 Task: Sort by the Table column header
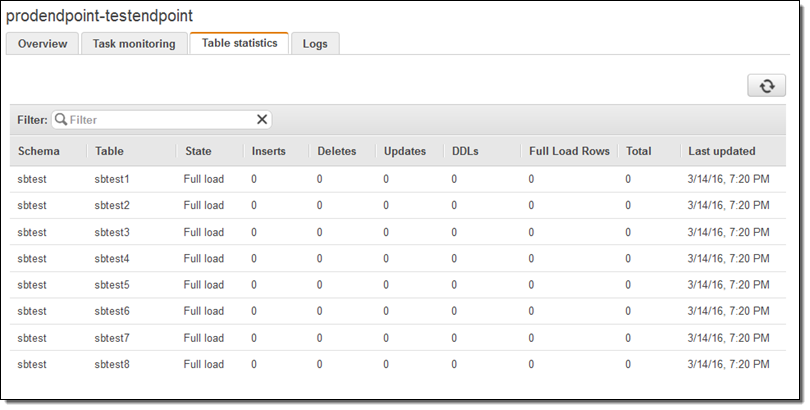(110, 151)
